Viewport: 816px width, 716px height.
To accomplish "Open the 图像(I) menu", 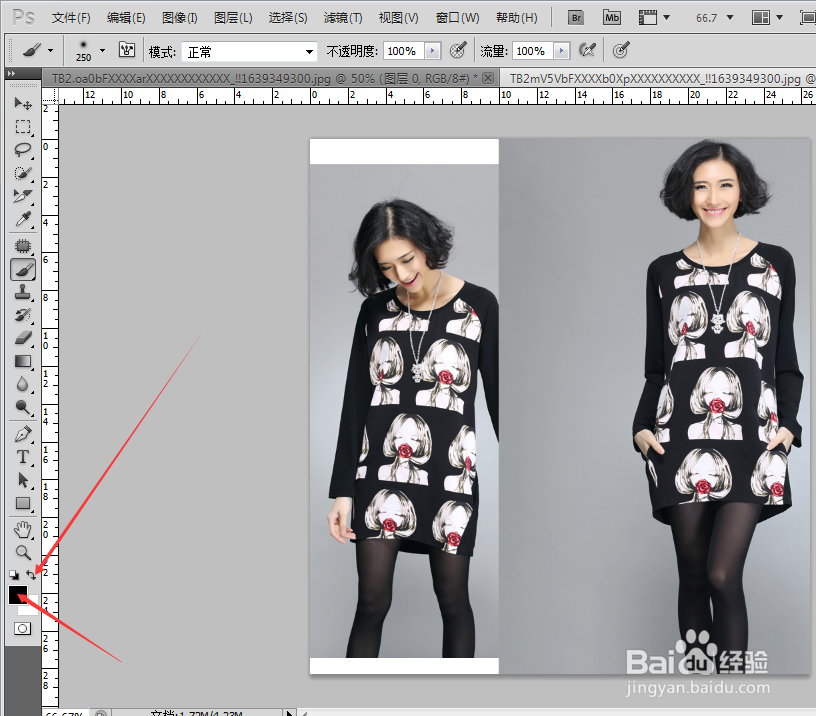I will pos(180,18).
